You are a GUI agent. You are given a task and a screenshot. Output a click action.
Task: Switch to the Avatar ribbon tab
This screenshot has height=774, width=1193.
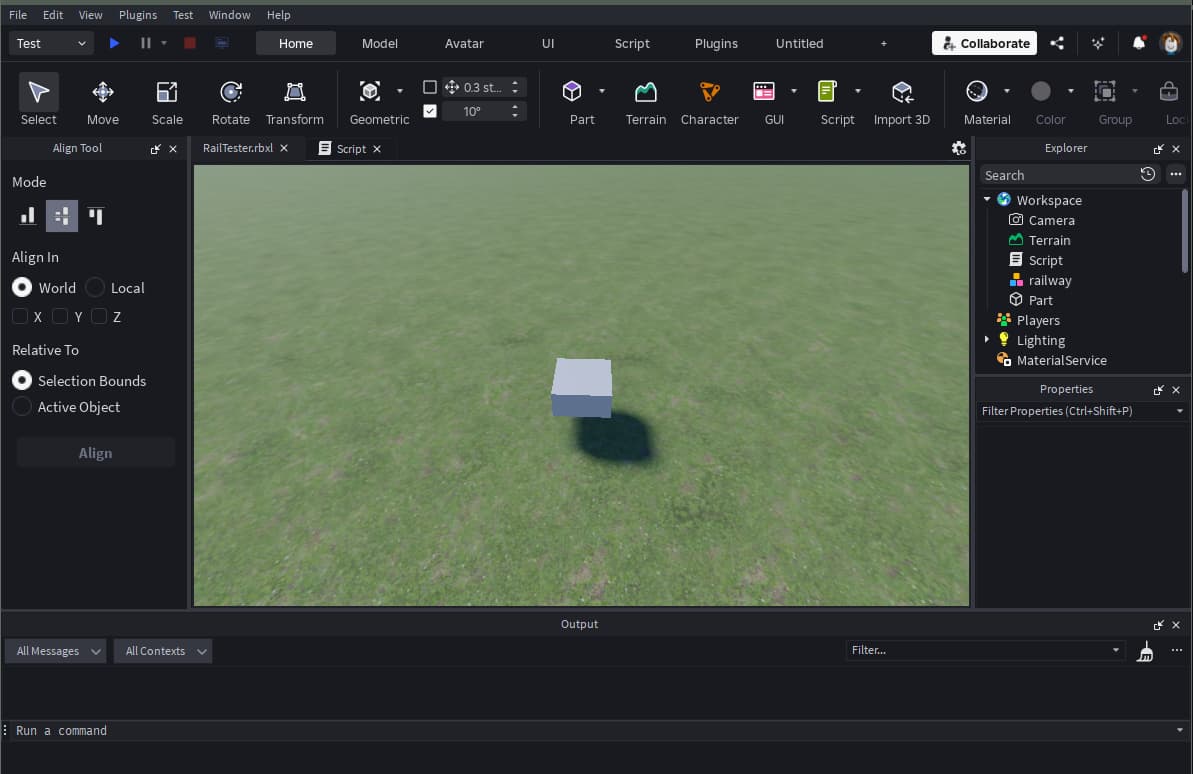(x=464, y=43)
